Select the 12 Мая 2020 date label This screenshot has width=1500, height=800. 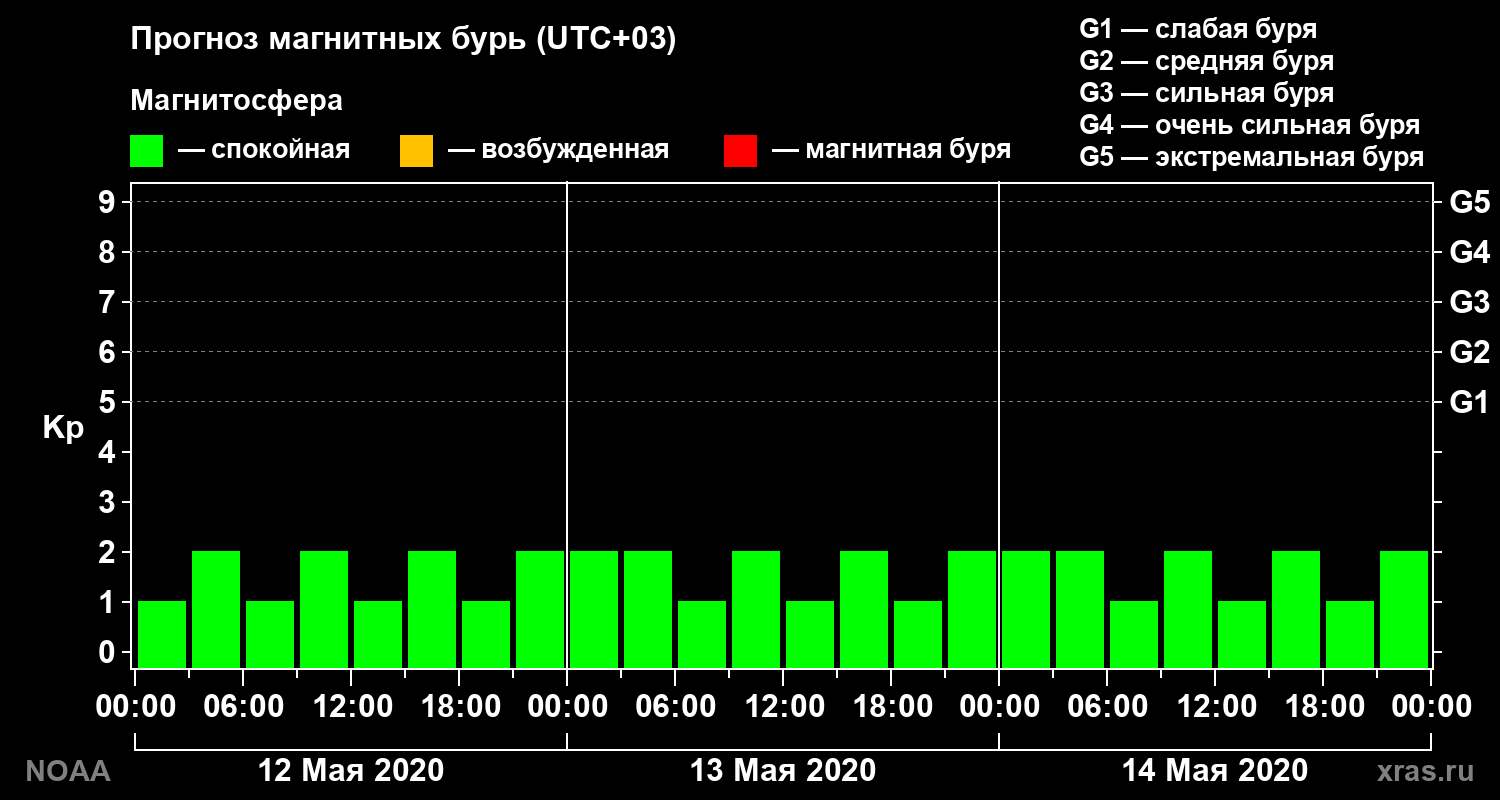pyautogui.click(x=351, y=771)
